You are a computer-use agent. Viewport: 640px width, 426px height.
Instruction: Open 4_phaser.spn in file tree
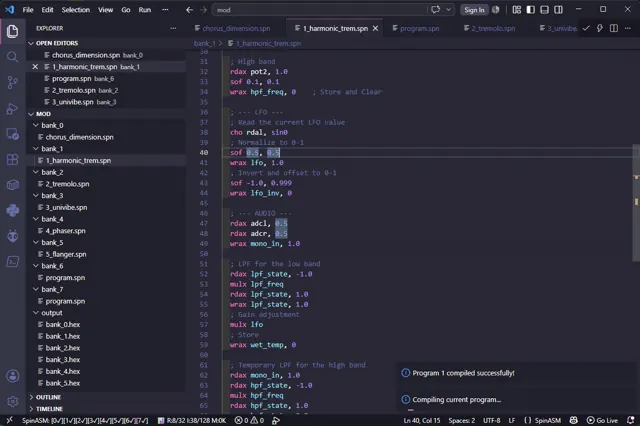point(65,231)
